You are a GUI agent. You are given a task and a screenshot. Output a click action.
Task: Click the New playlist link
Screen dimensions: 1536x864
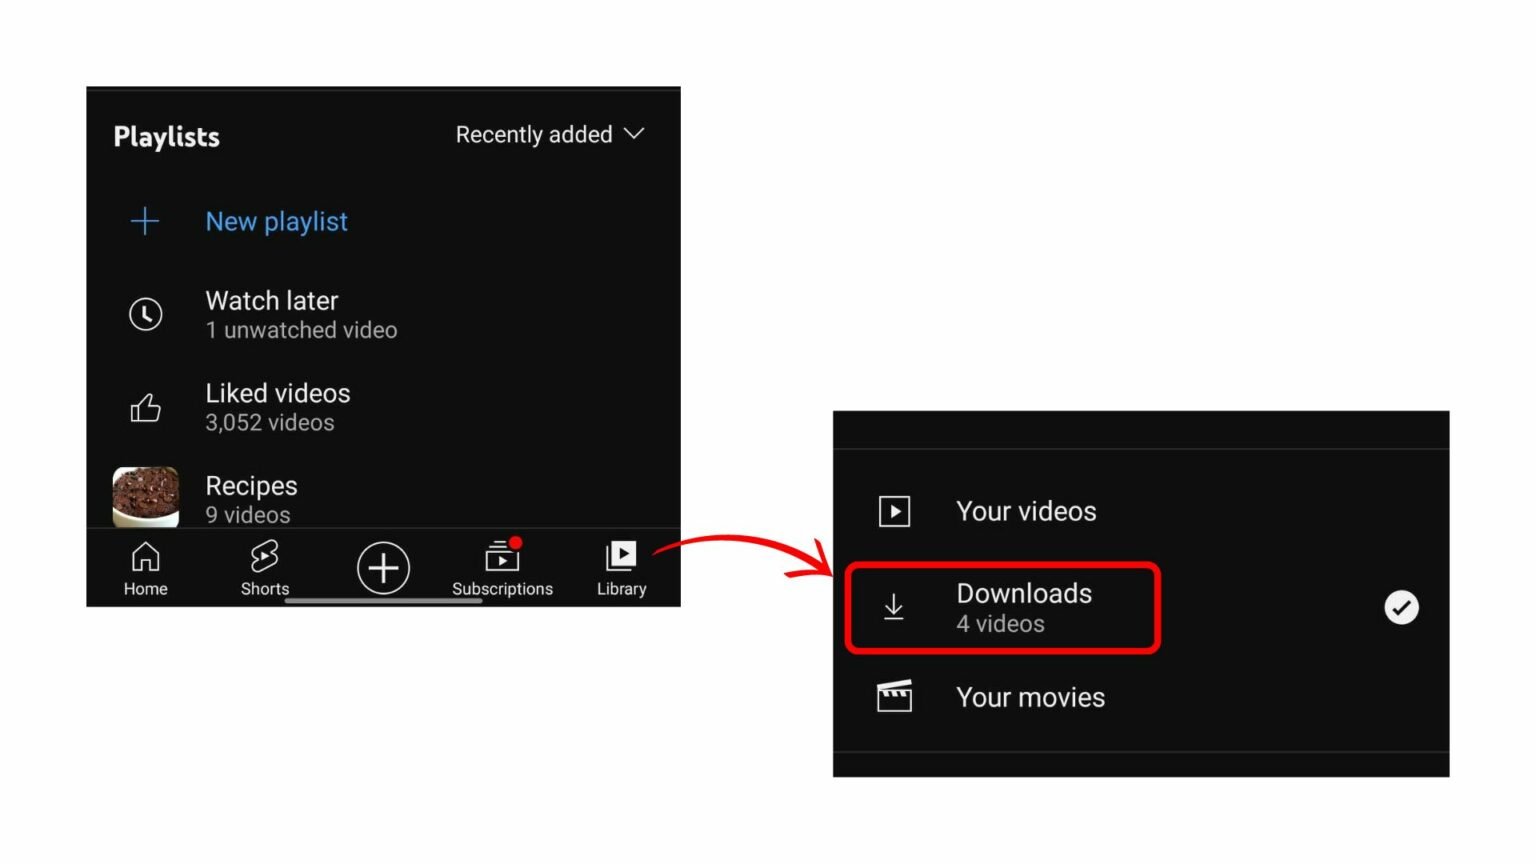(276, 221)
